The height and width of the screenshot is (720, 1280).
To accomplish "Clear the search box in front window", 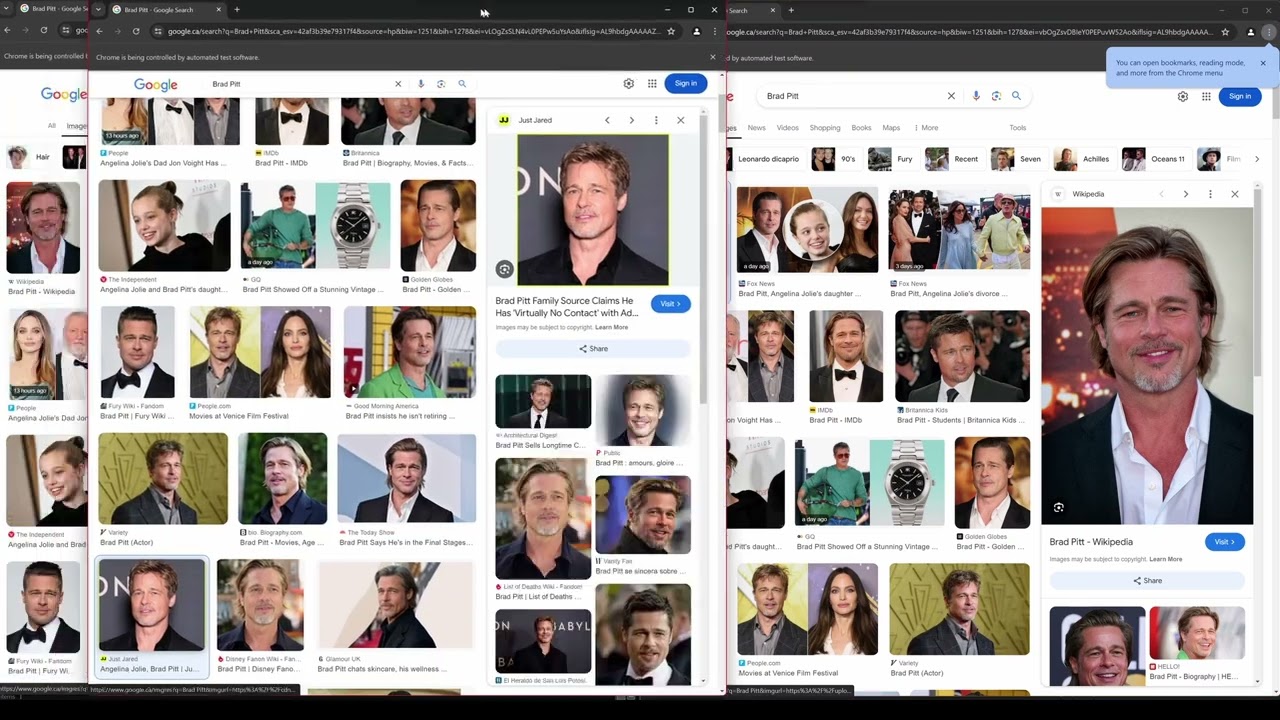I will click(x=398, y=84).
